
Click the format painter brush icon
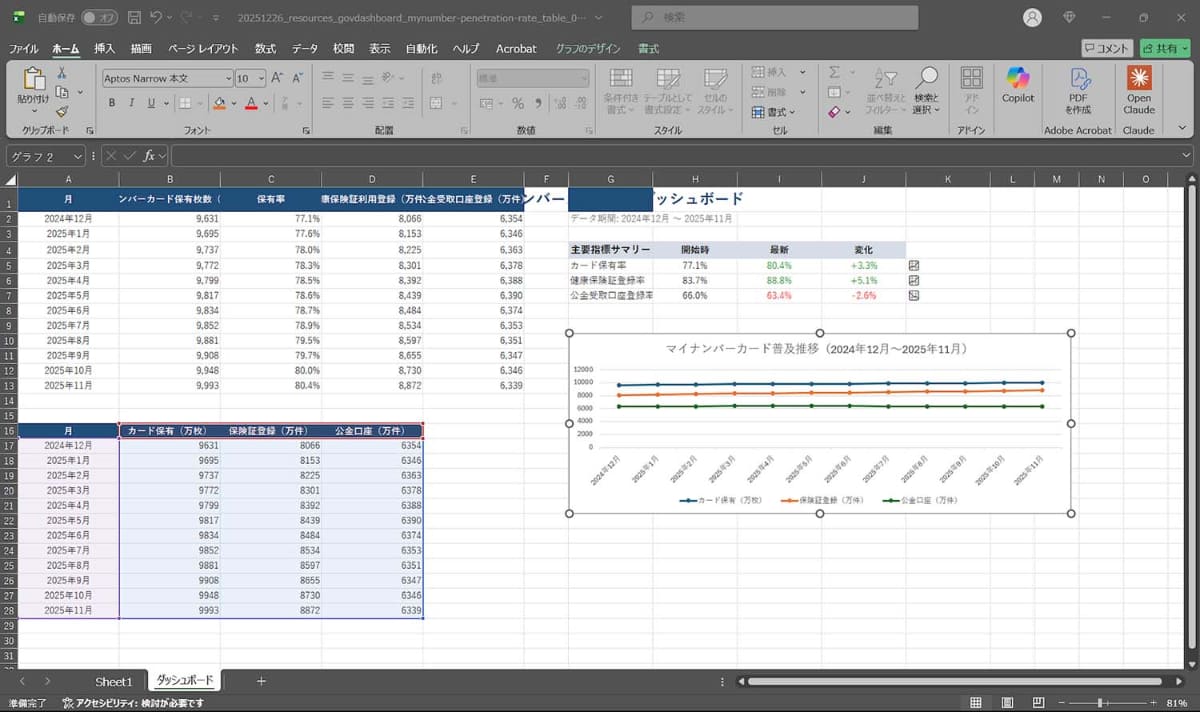coord(63,110)
